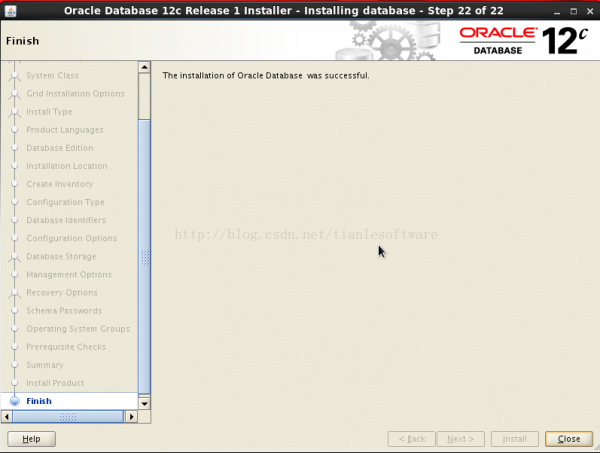Select the Summary step

[45, 365]
